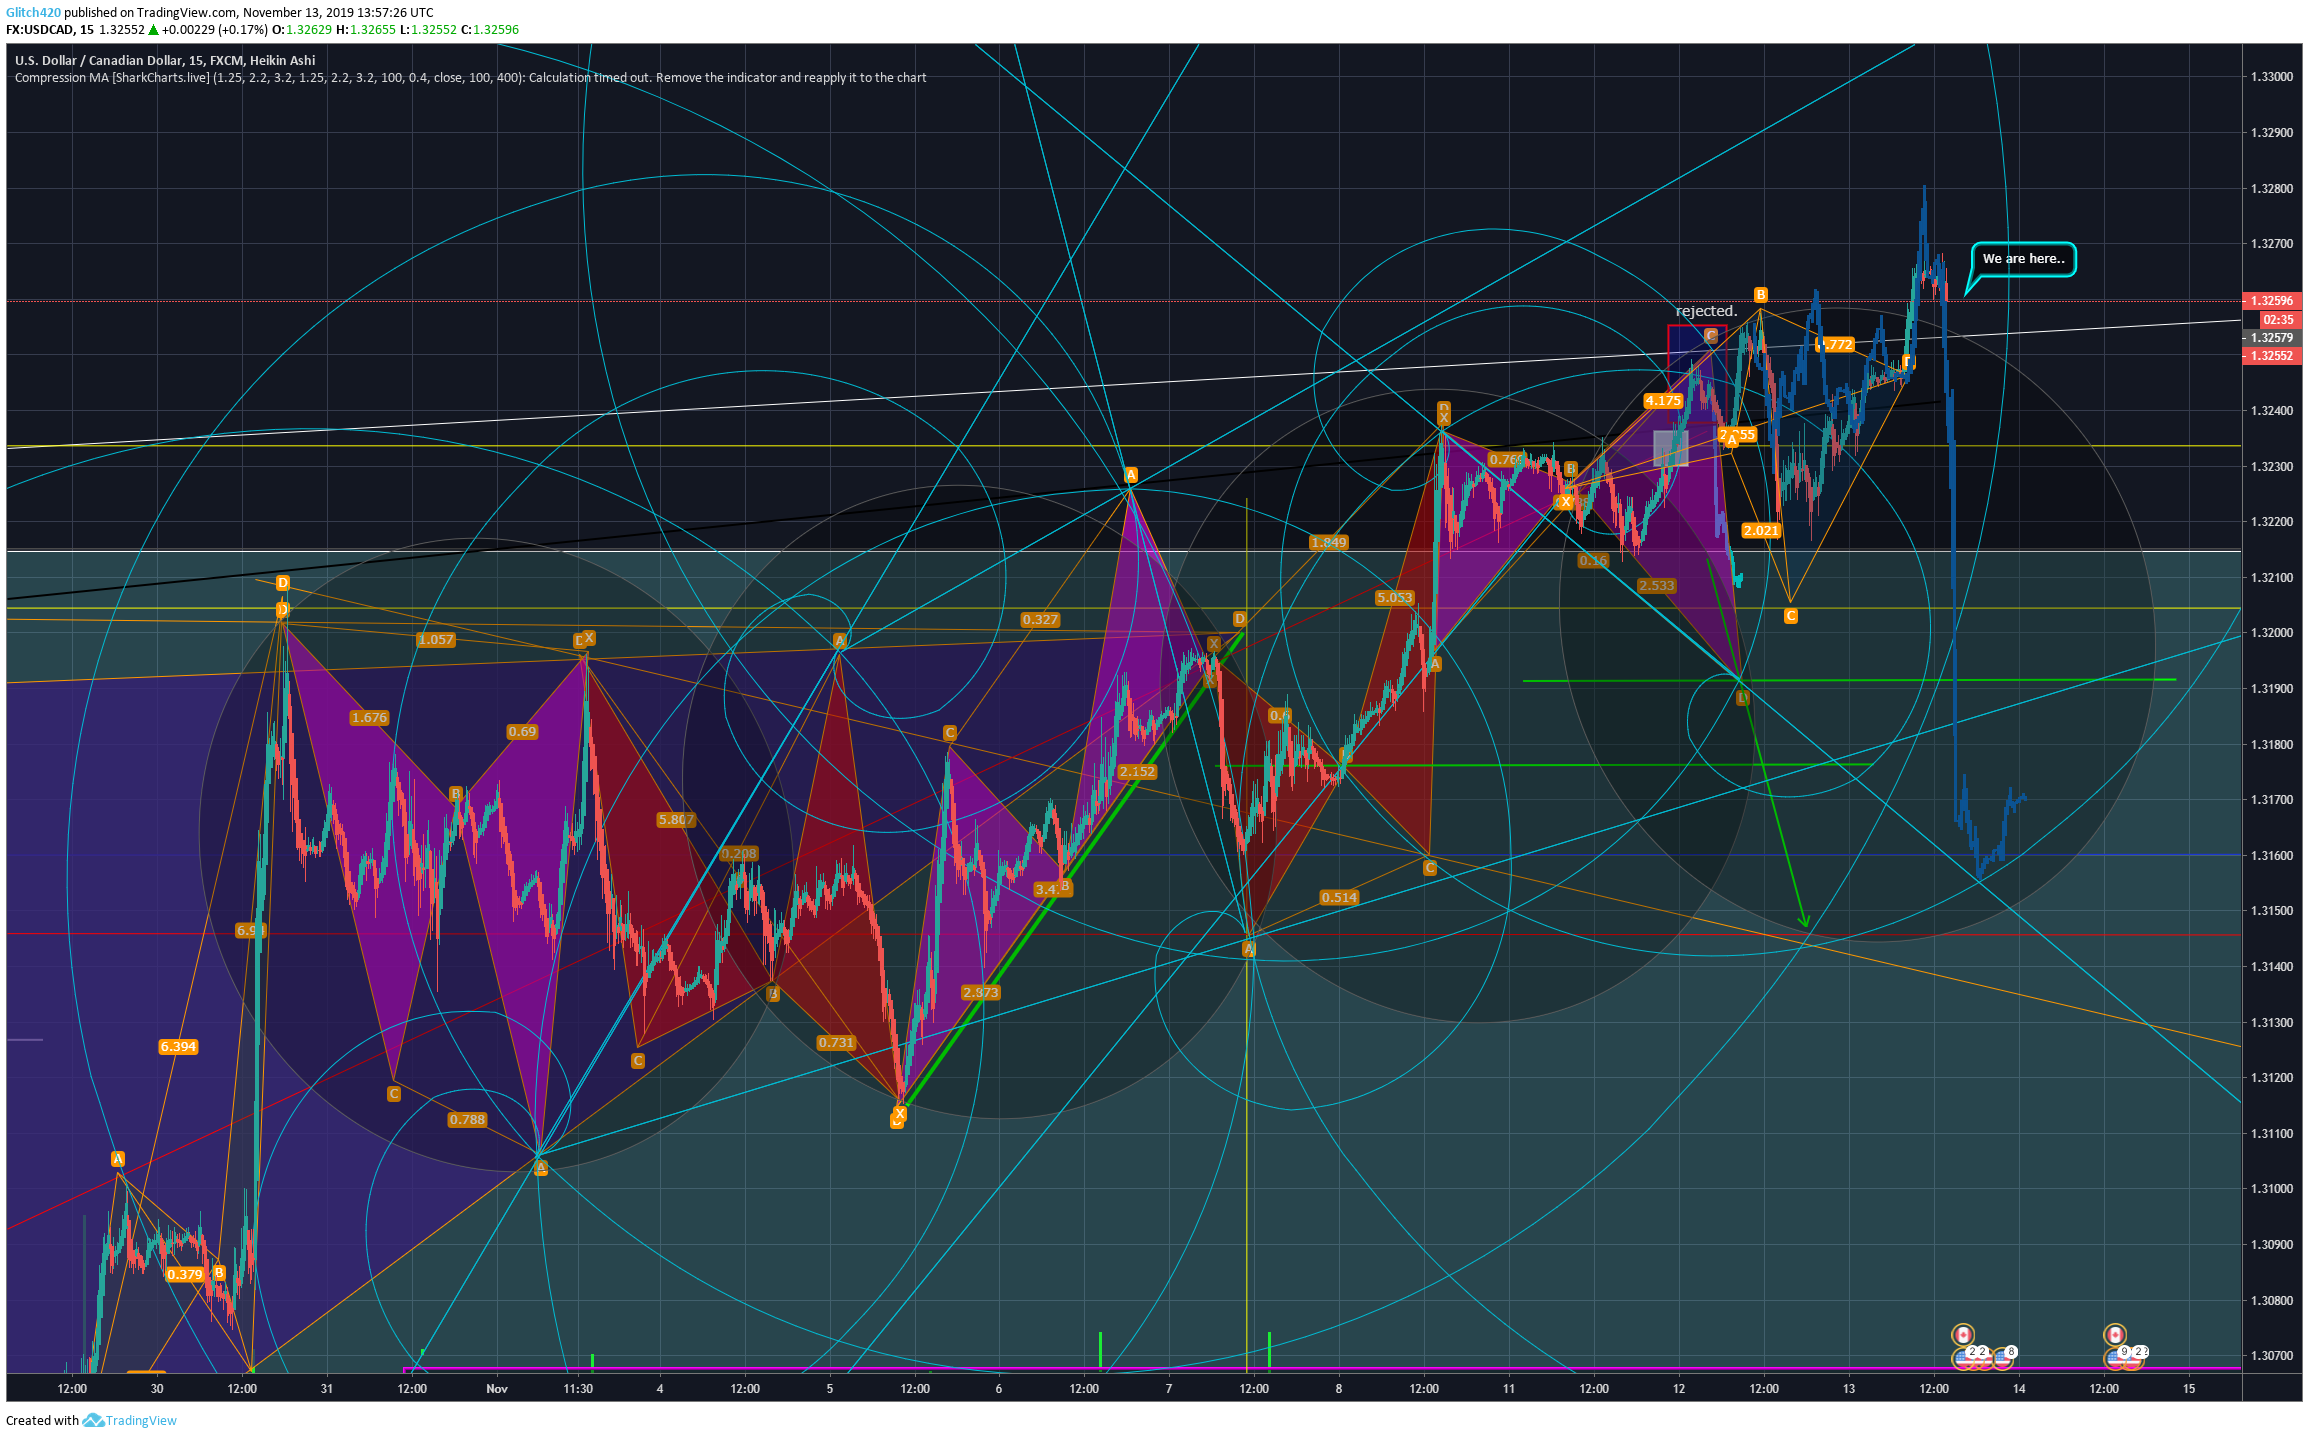Select the 2.973 ratio label

click(980, 993)
